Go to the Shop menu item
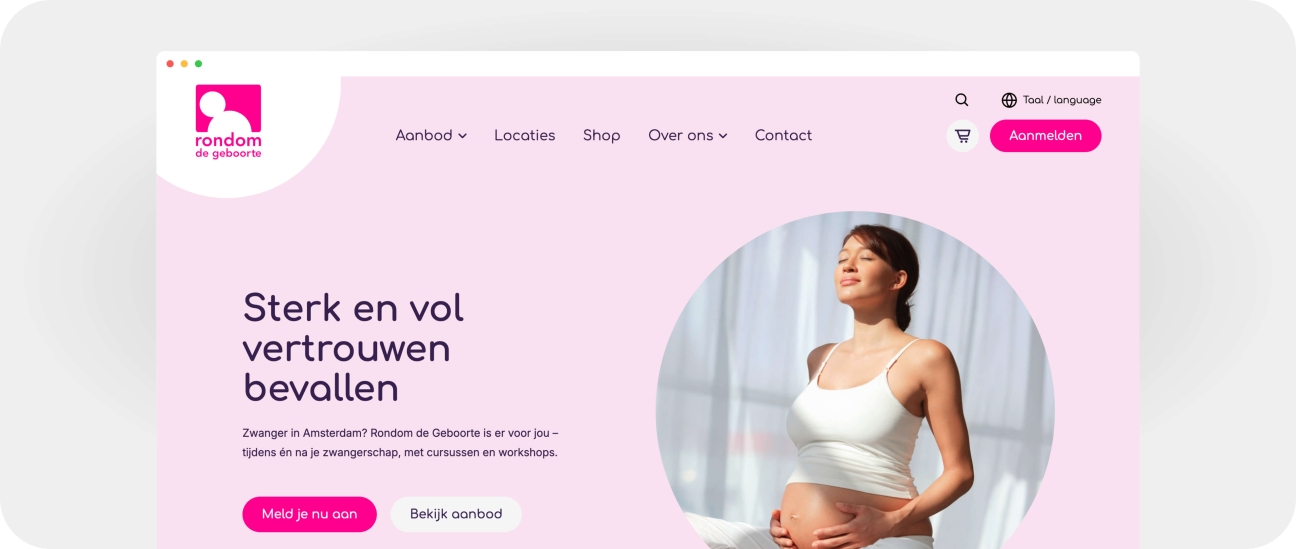The height and width of the screenshot is (549, 1296). (601, 135)
